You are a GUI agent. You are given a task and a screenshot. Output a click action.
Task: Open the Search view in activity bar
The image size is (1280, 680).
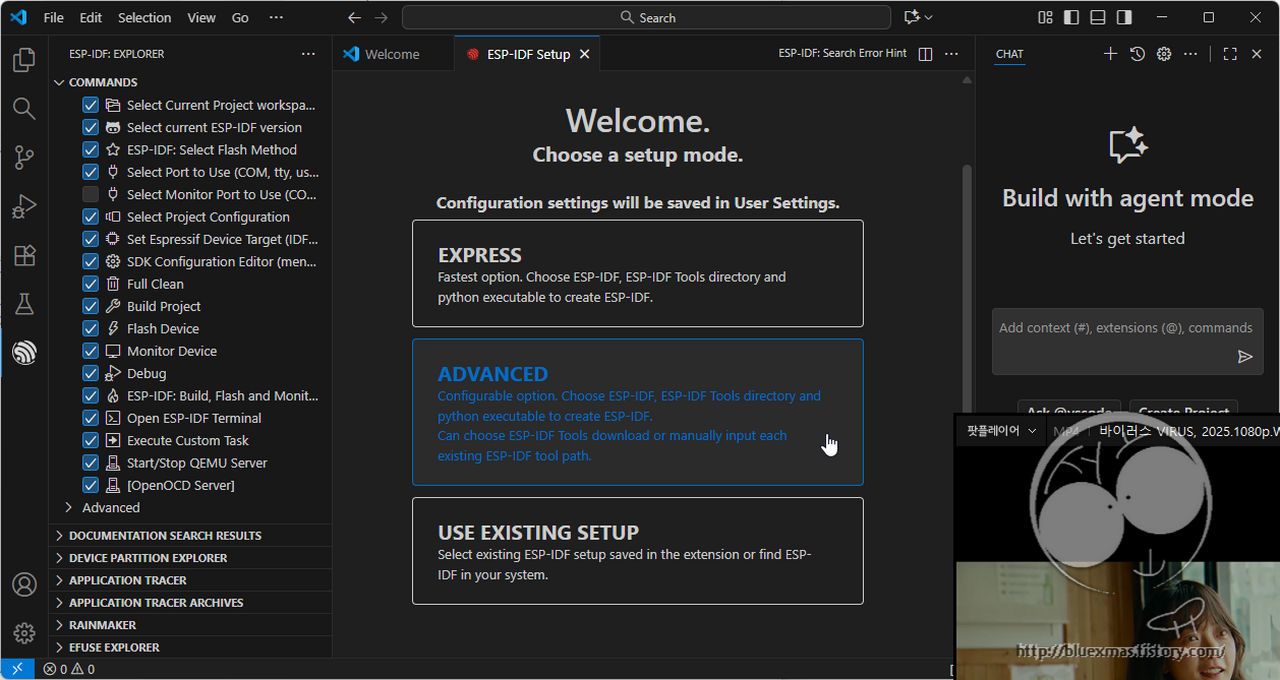click(24, 108)
